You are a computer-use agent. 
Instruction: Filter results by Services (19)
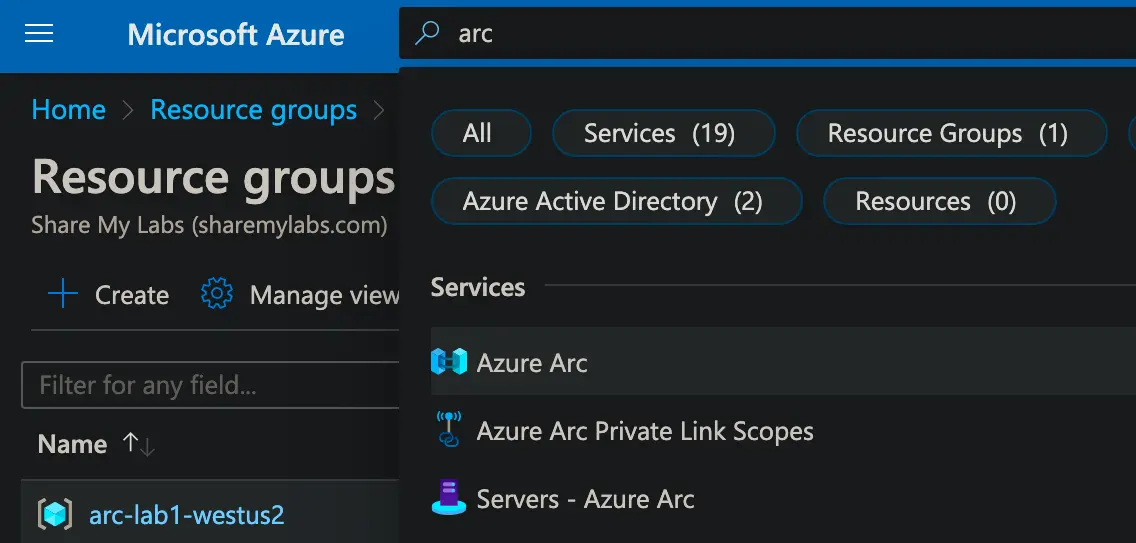coord(661,134)
